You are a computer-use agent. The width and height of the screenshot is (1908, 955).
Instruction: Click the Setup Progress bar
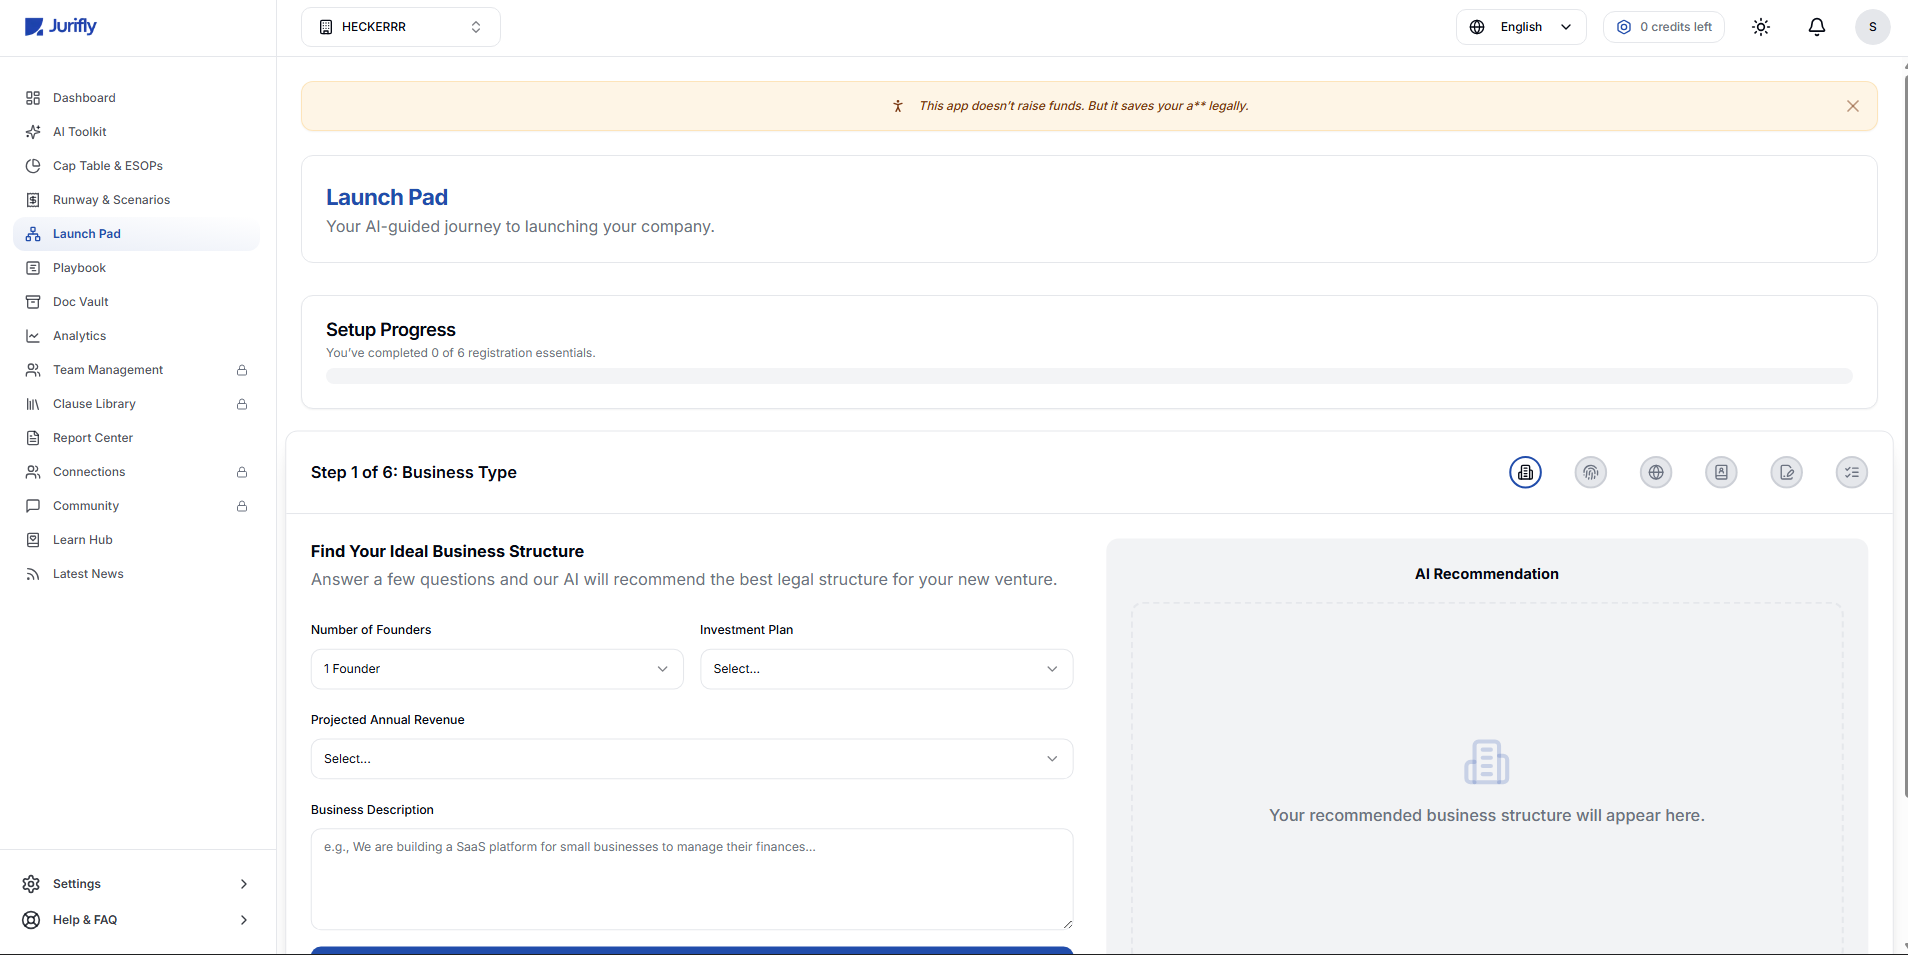click(1088, 376)
